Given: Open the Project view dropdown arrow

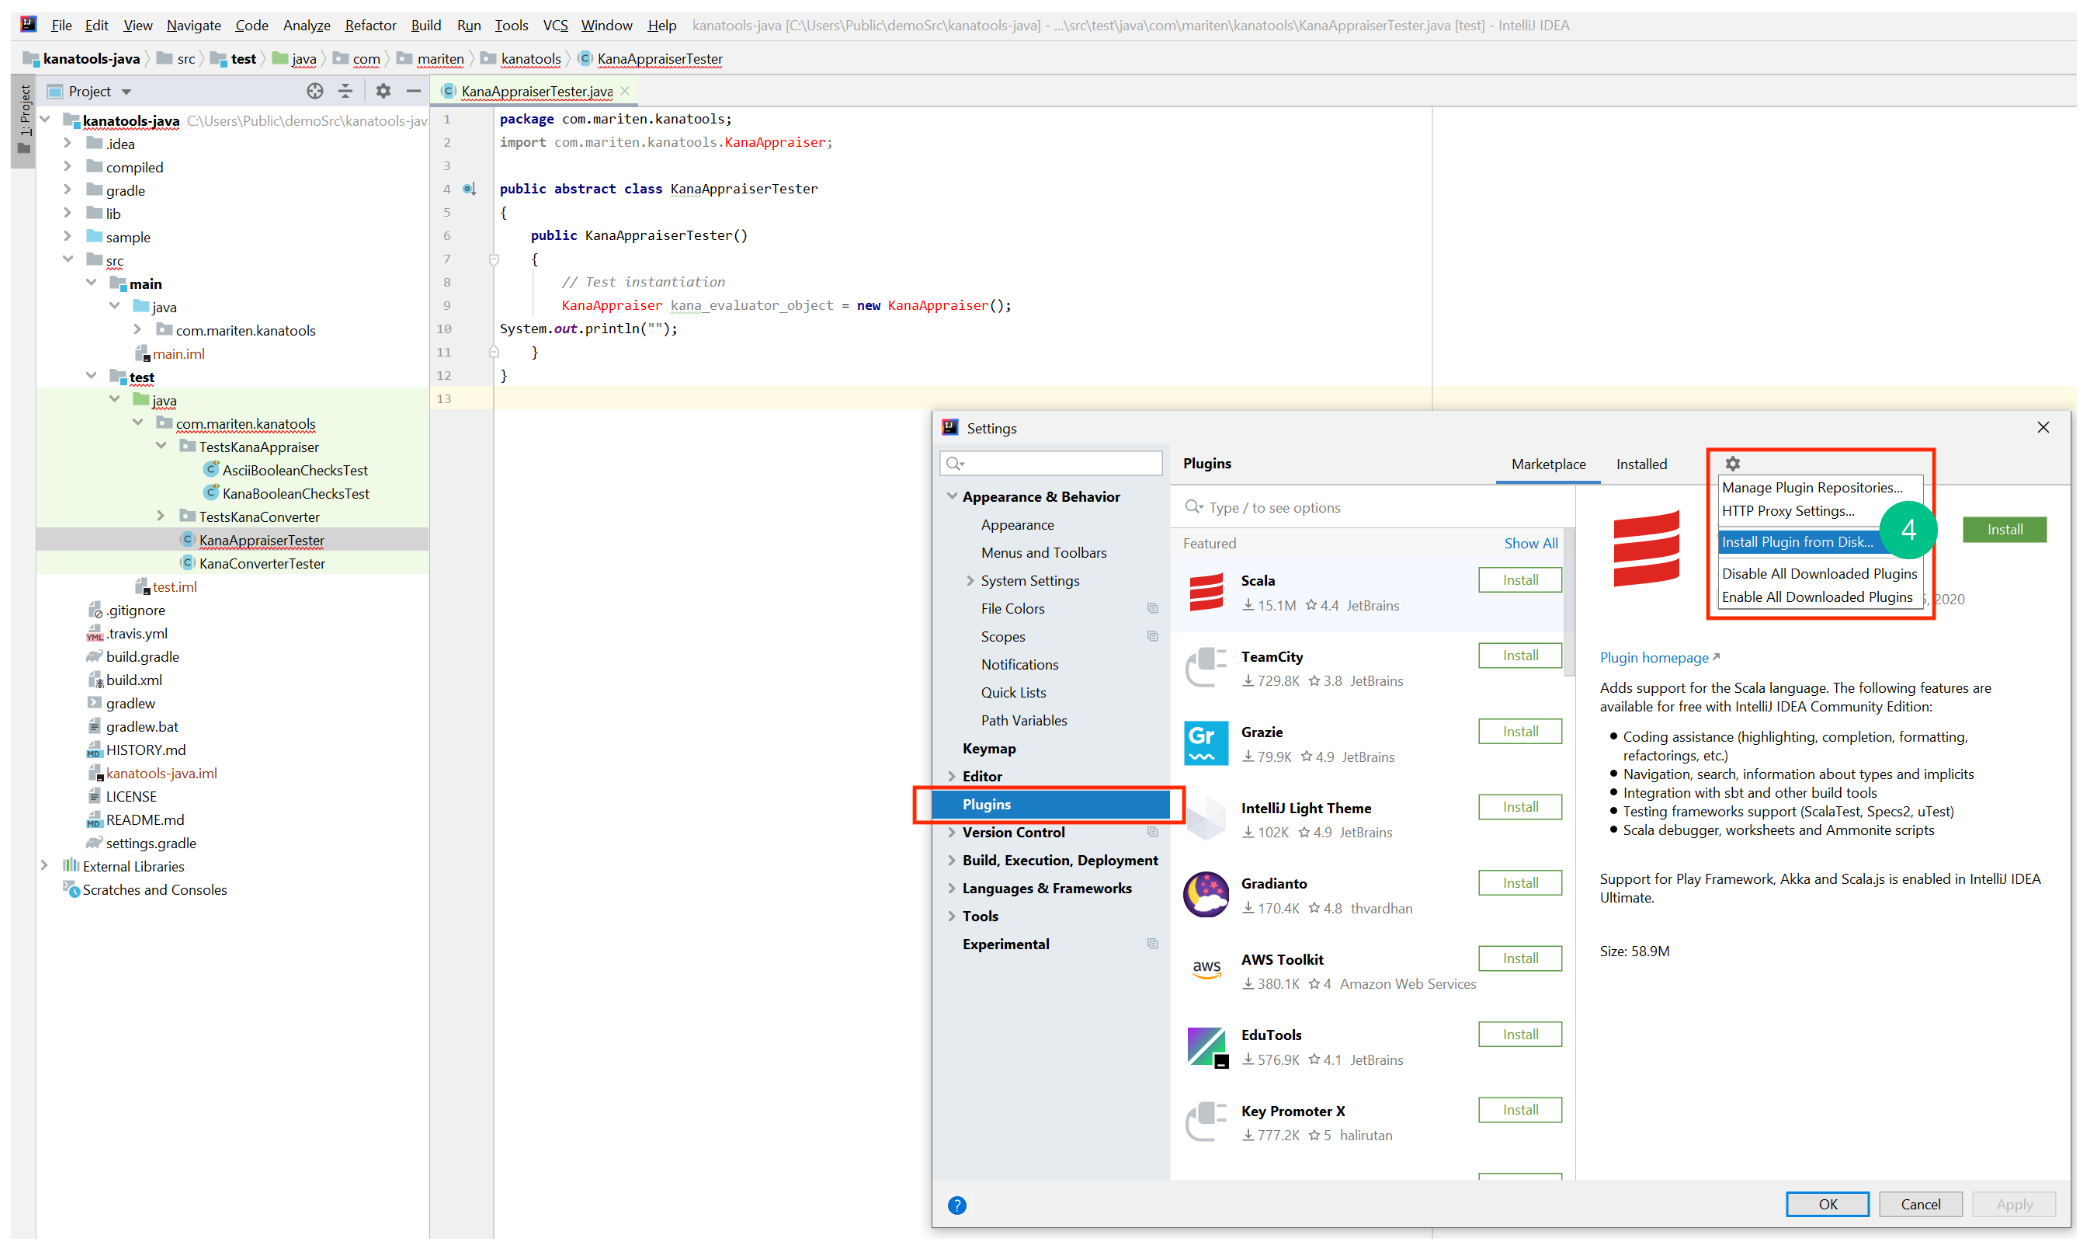Looking at the screenshot, I should pyautogui.click(x=127, y=92).
